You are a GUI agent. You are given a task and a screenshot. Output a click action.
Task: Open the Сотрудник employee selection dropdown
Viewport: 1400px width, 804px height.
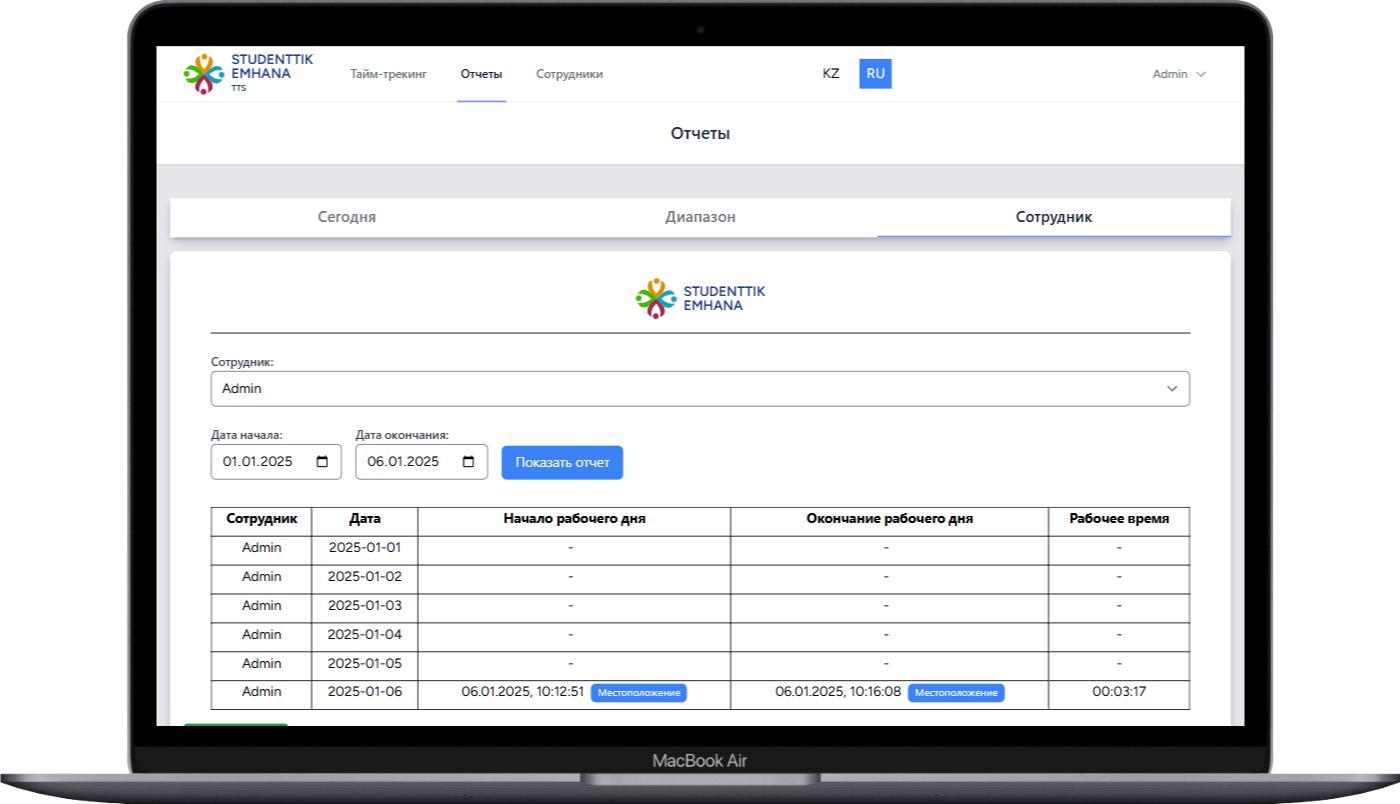pos(700,388)
